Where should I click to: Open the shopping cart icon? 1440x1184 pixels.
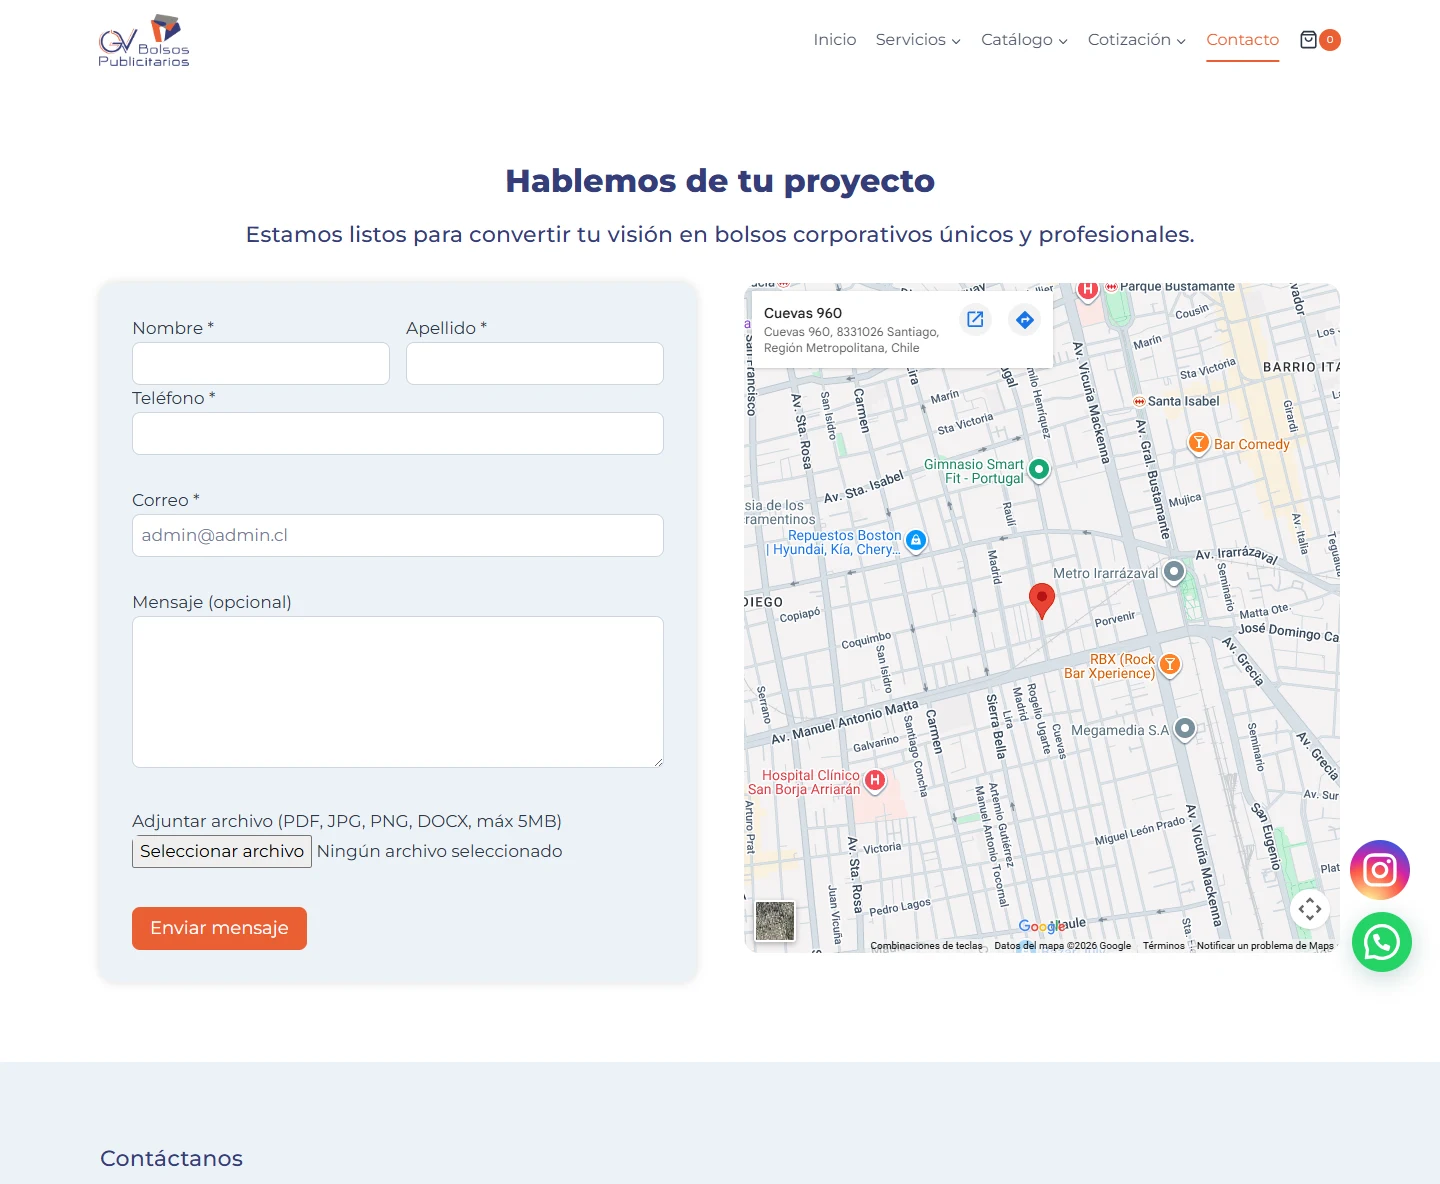[1308, 40]
